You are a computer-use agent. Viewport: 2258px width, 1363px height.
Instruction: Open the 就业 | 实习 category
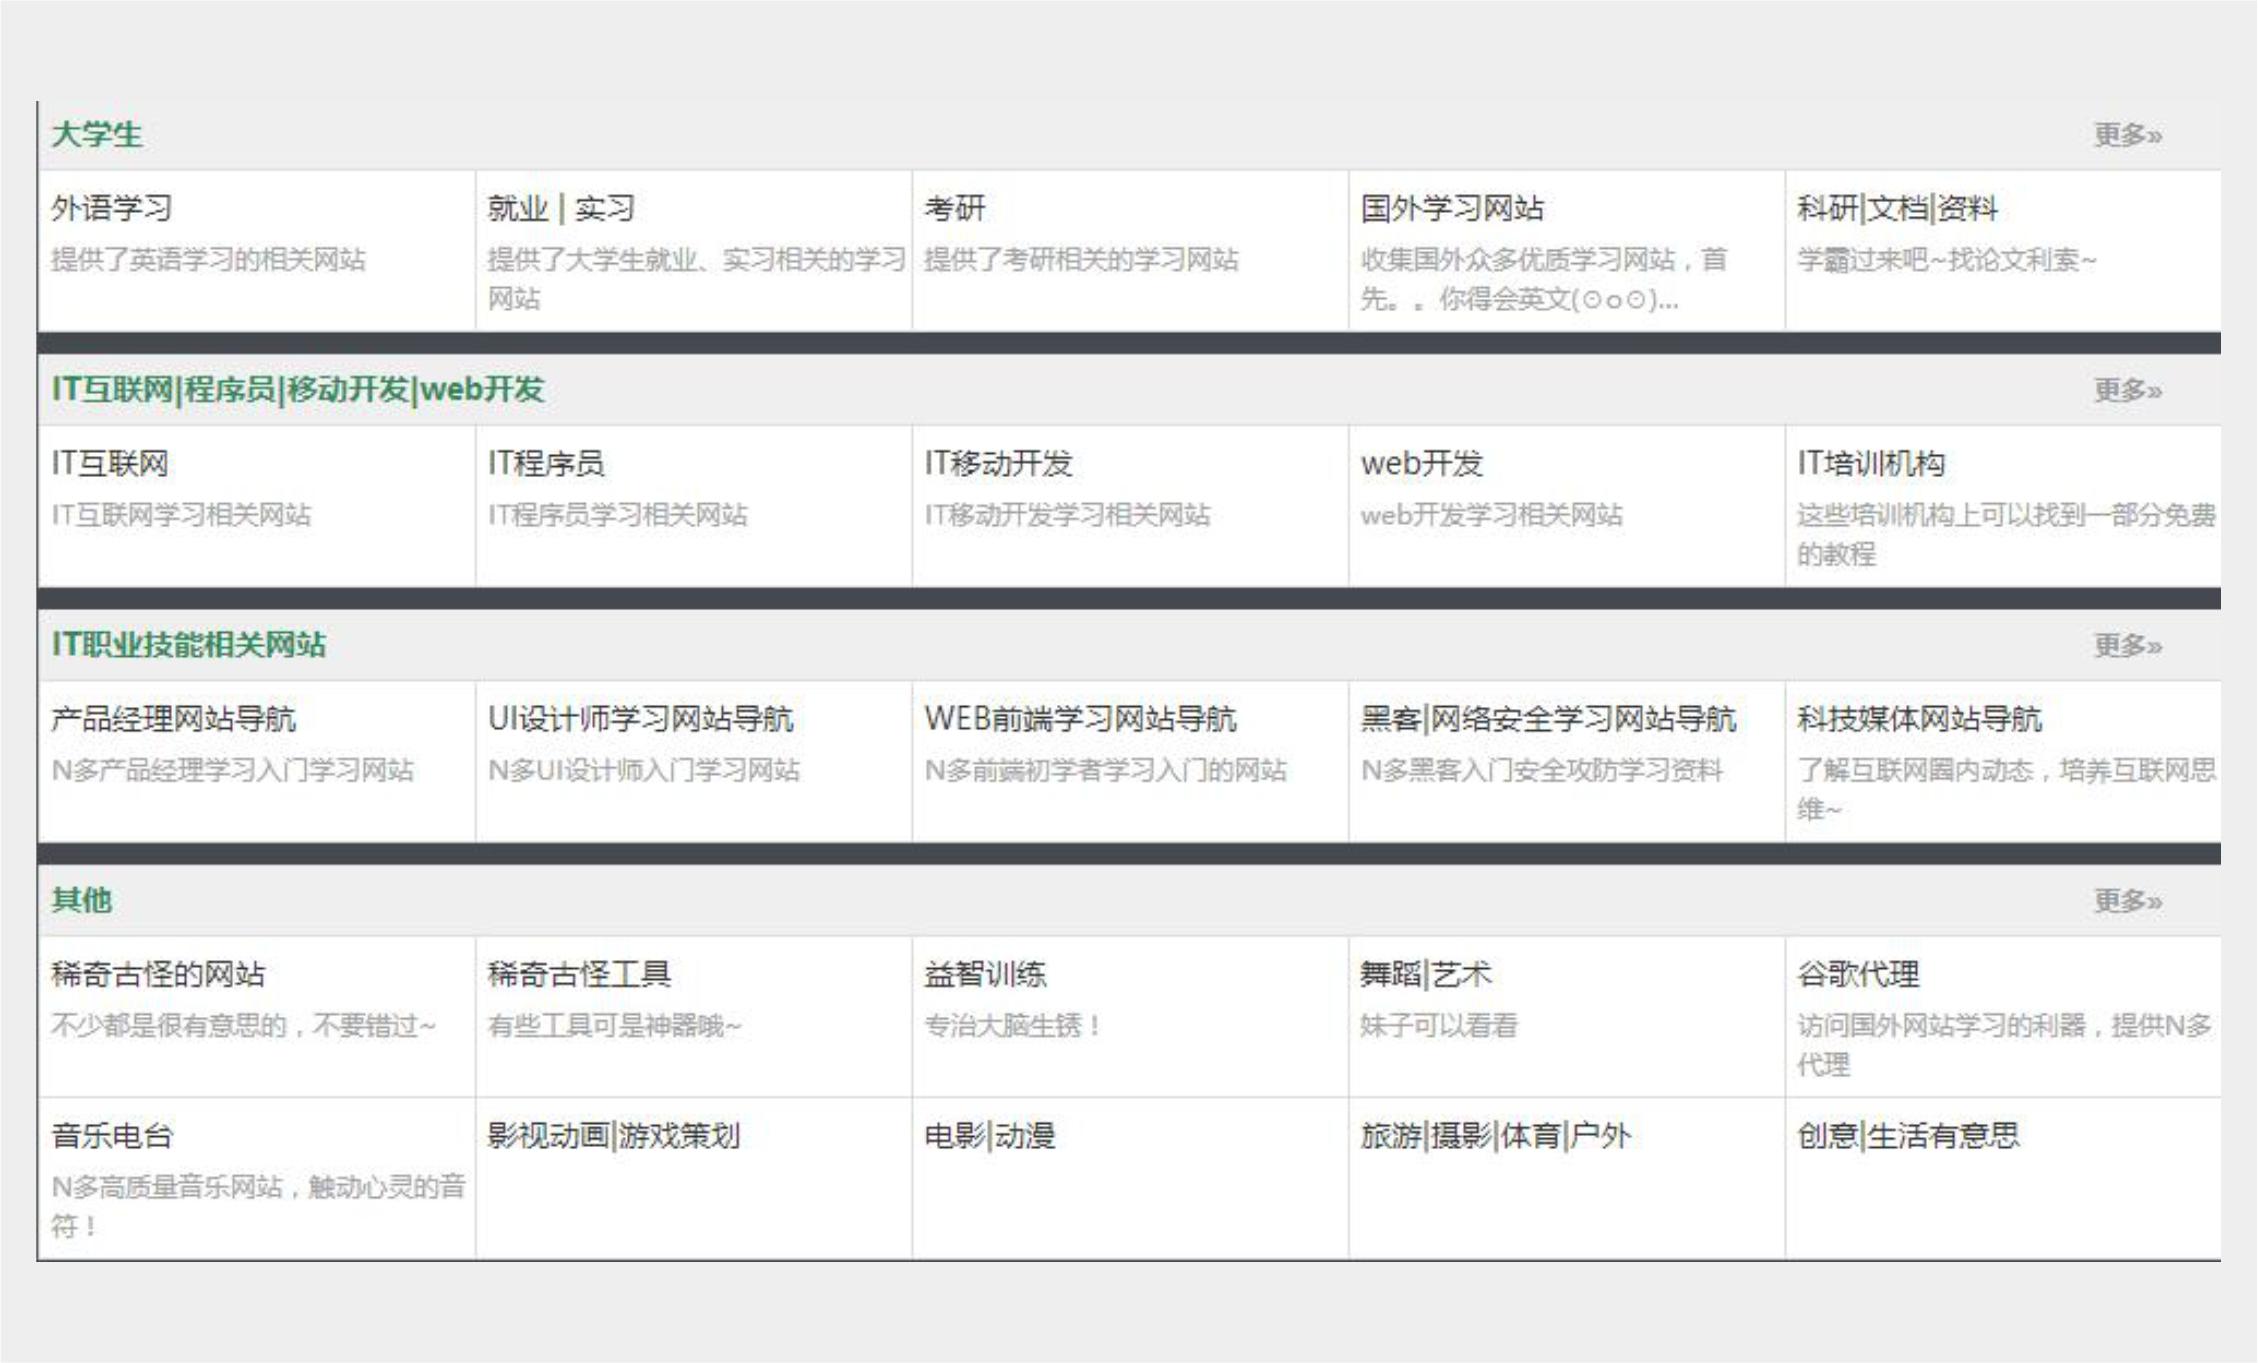(560, 209)
